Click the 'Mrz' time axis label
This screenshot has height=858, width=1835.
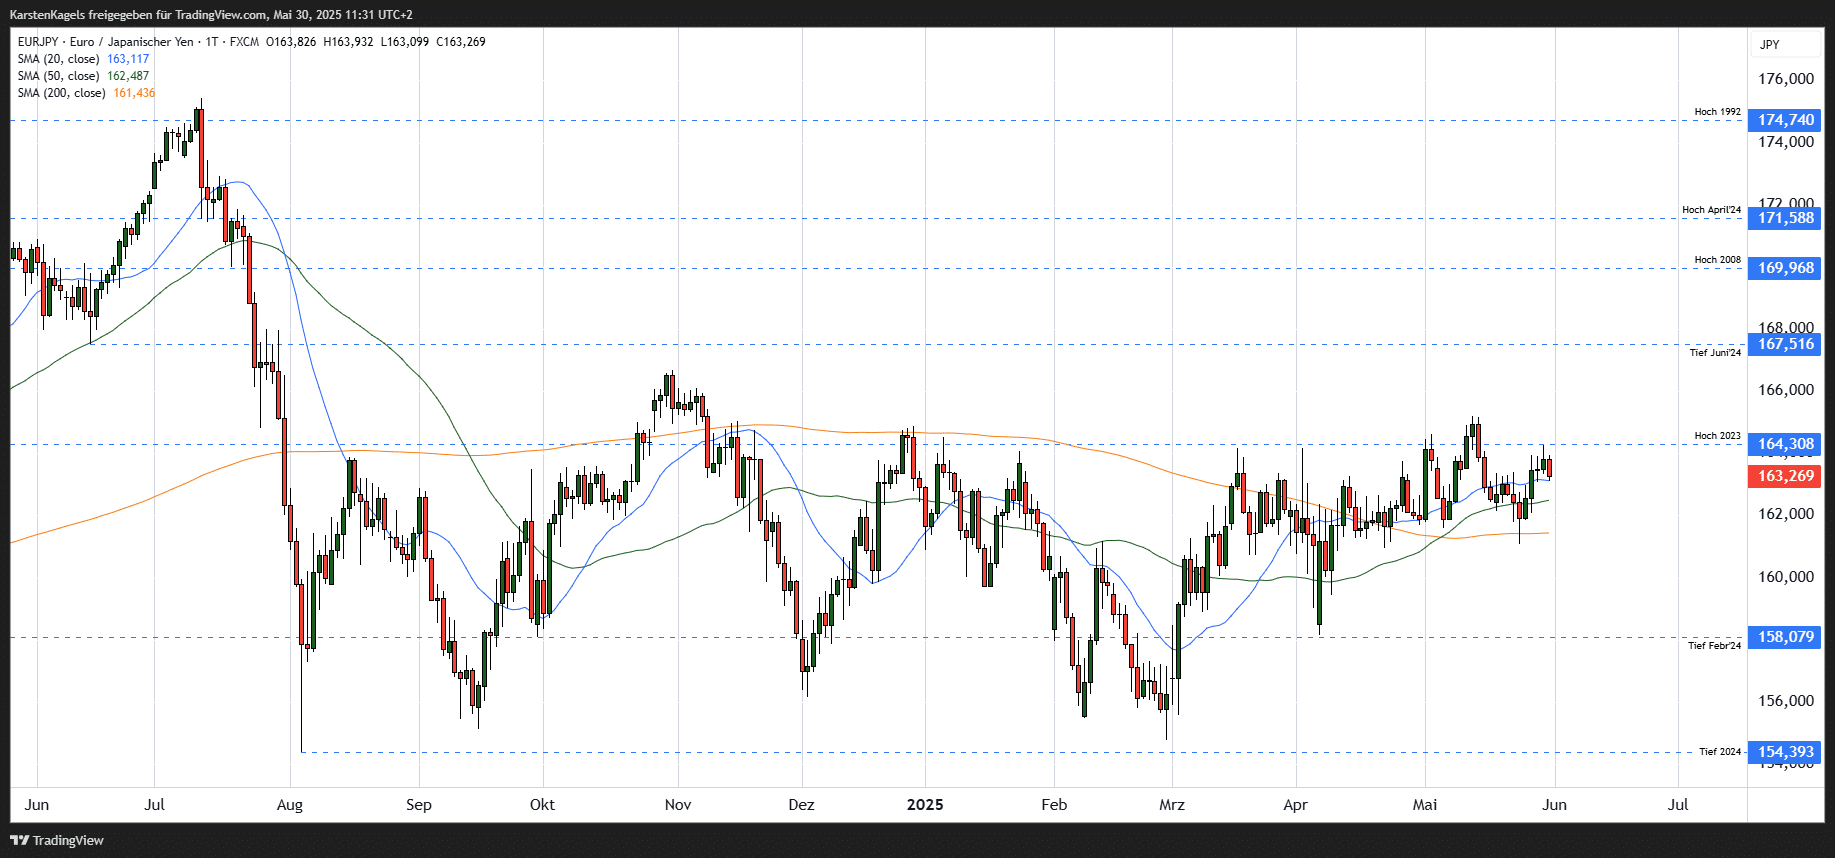coord(1172,805)
